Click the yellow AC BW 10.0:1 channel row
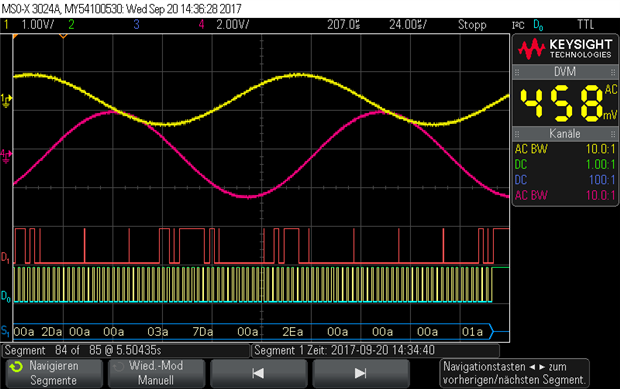 coord(565,149)
